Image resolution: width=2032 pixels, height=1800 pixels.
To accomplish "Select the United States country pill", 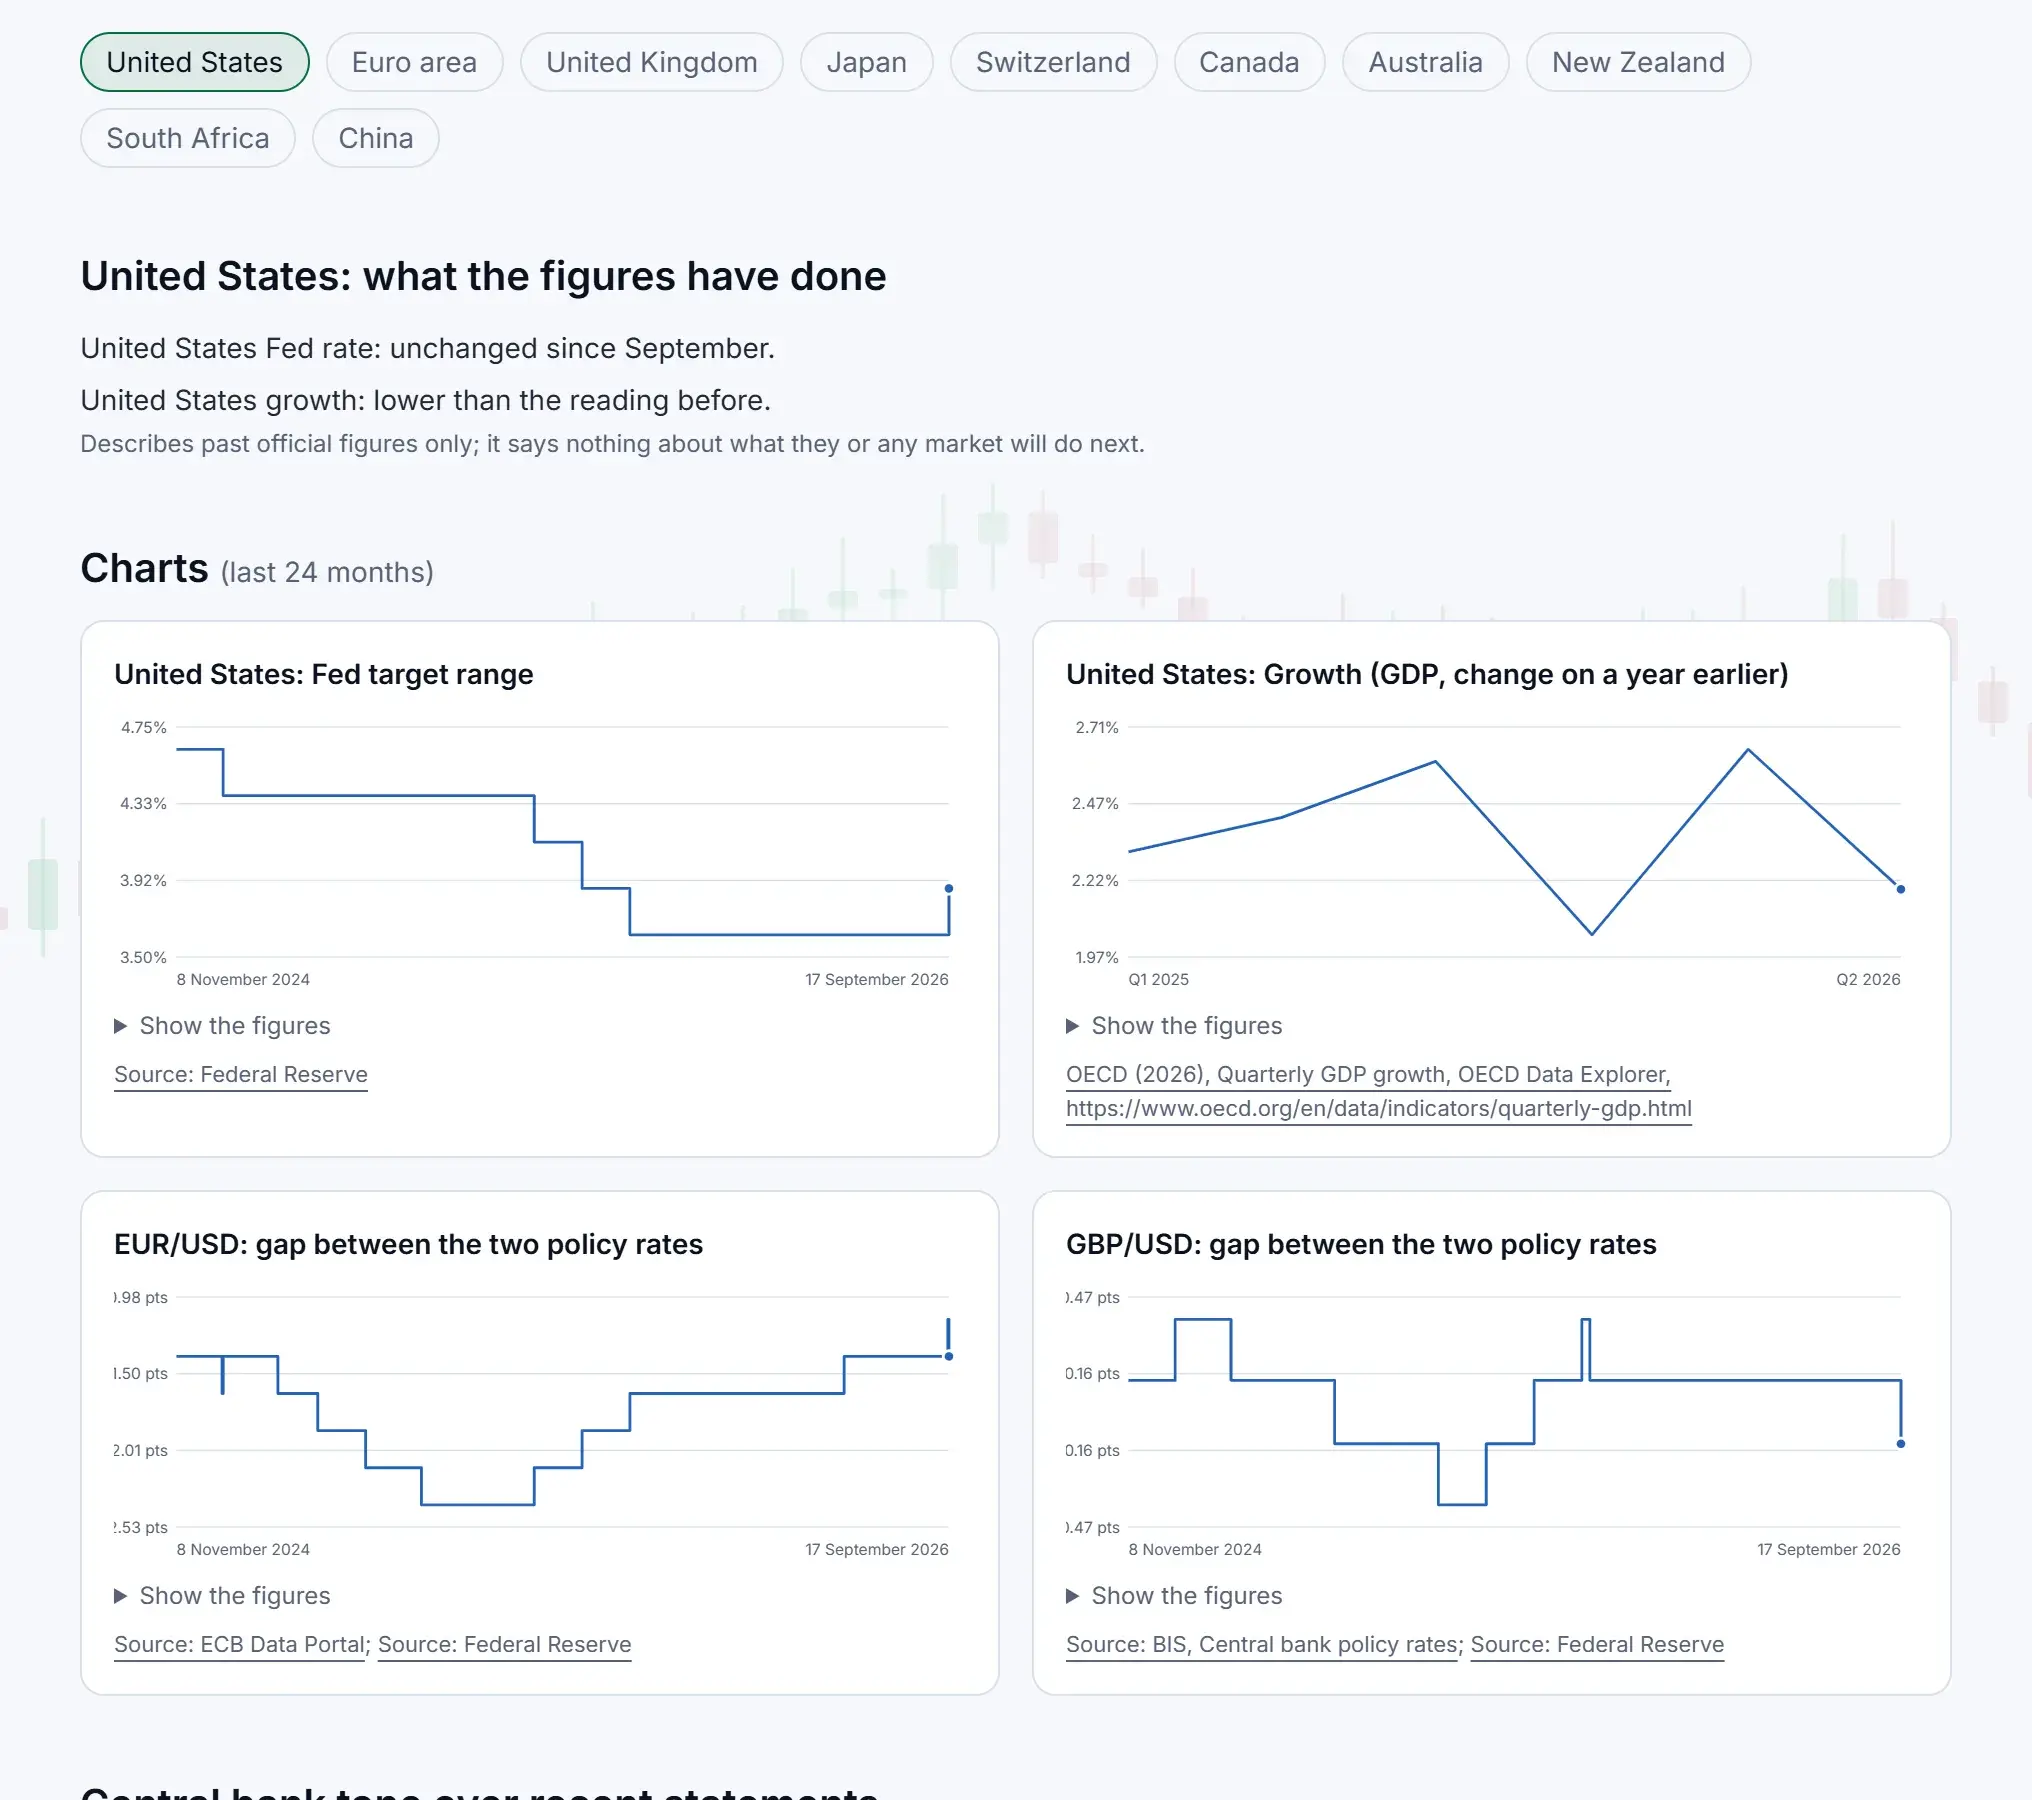I will tap(195, 62).
